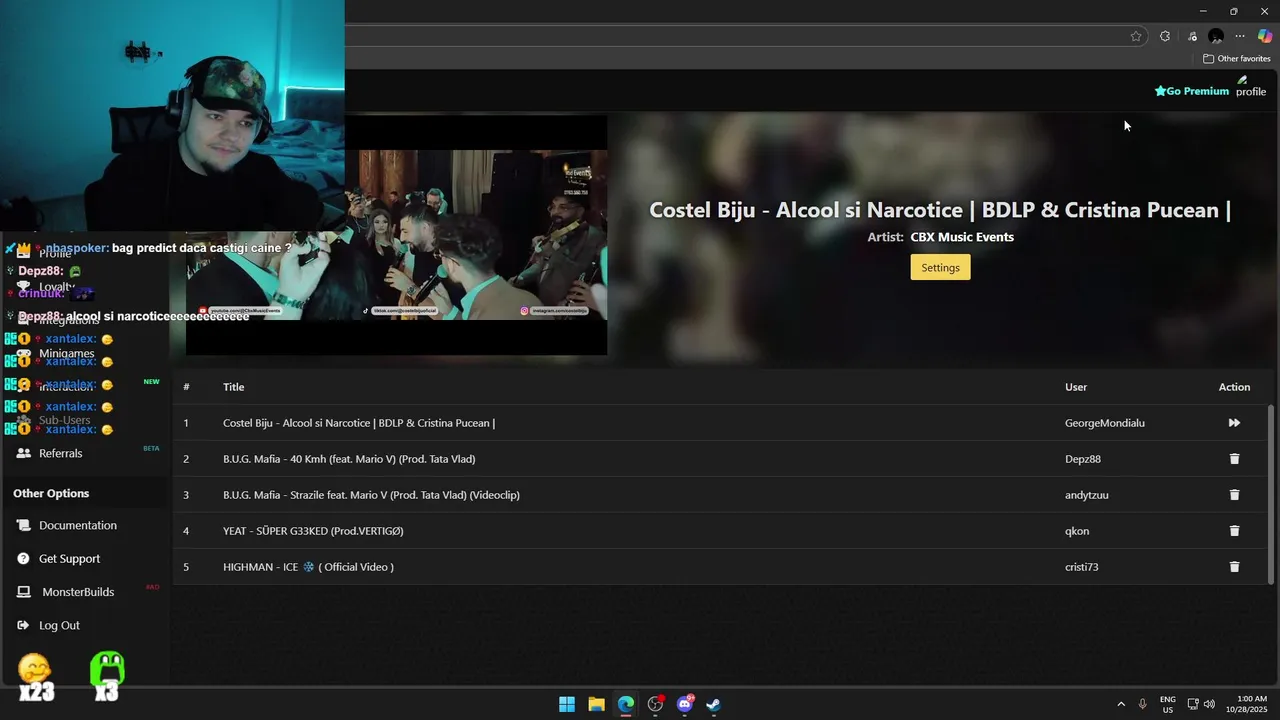1280x720 pixels.
Task: Show hidden system tray icons
Action: tap(1121, 704)
